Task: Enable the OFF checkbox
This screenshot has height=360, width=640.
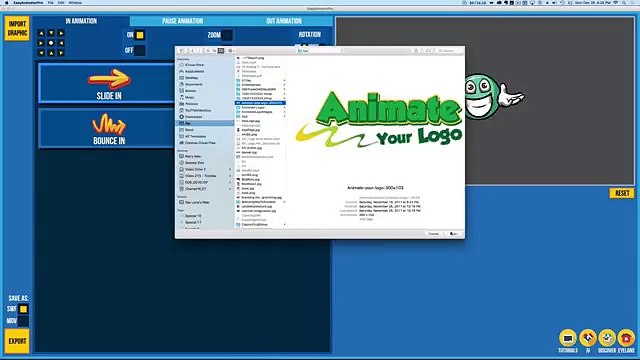Action: pos(140,50)
